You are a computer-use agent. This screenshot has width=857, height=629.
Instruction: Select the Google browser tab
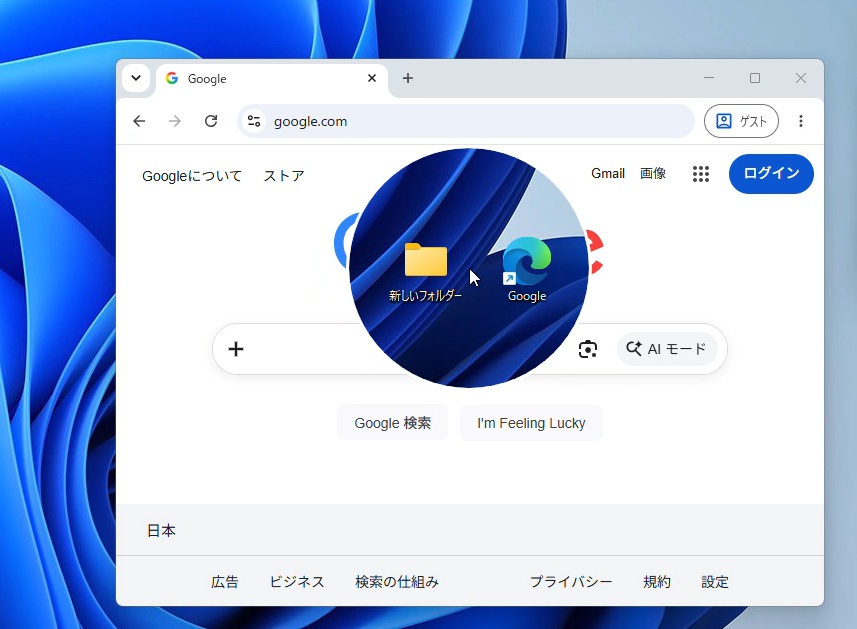272,79
